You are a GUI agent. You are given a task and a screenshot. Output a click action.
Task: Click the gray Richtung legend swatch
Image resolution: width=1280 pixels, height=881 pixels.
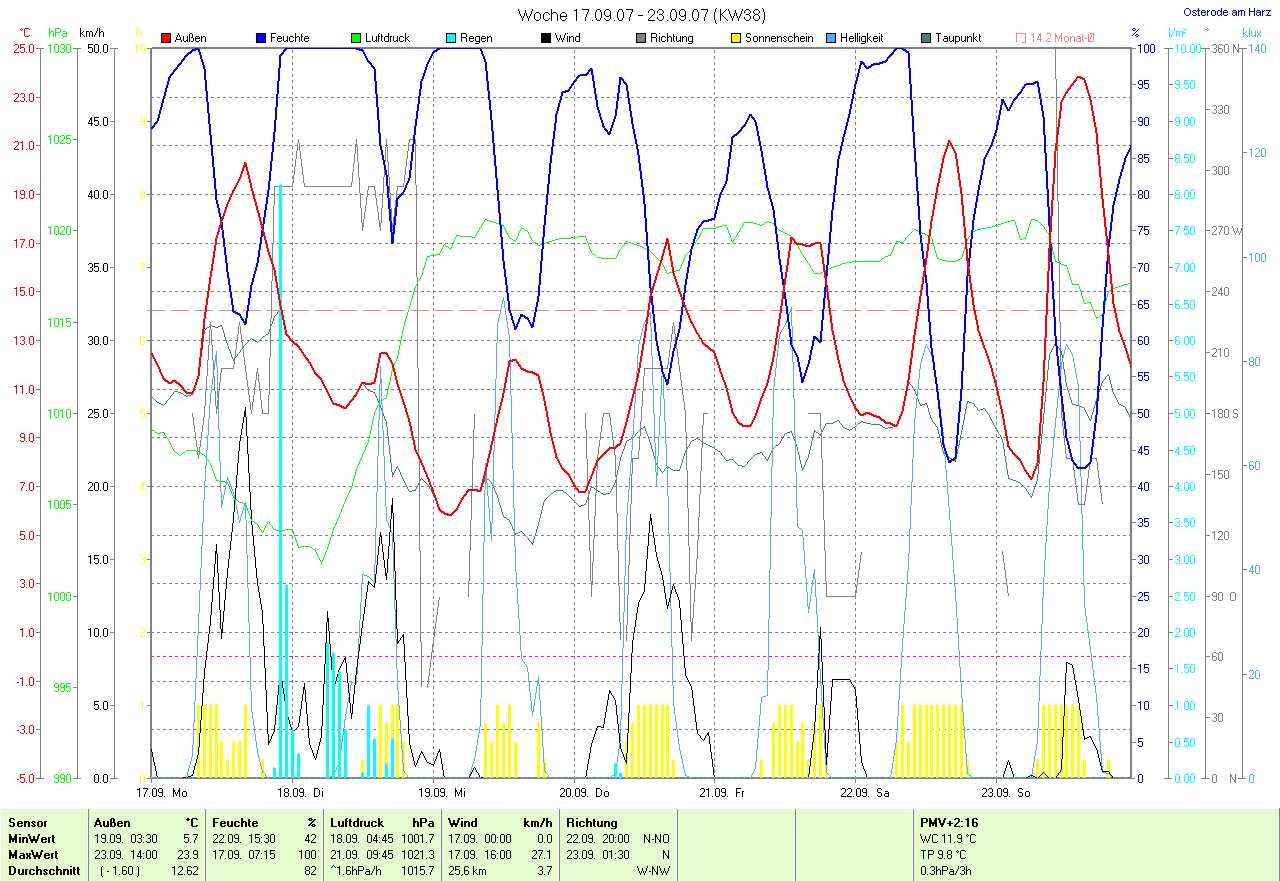tap(642, 38)
